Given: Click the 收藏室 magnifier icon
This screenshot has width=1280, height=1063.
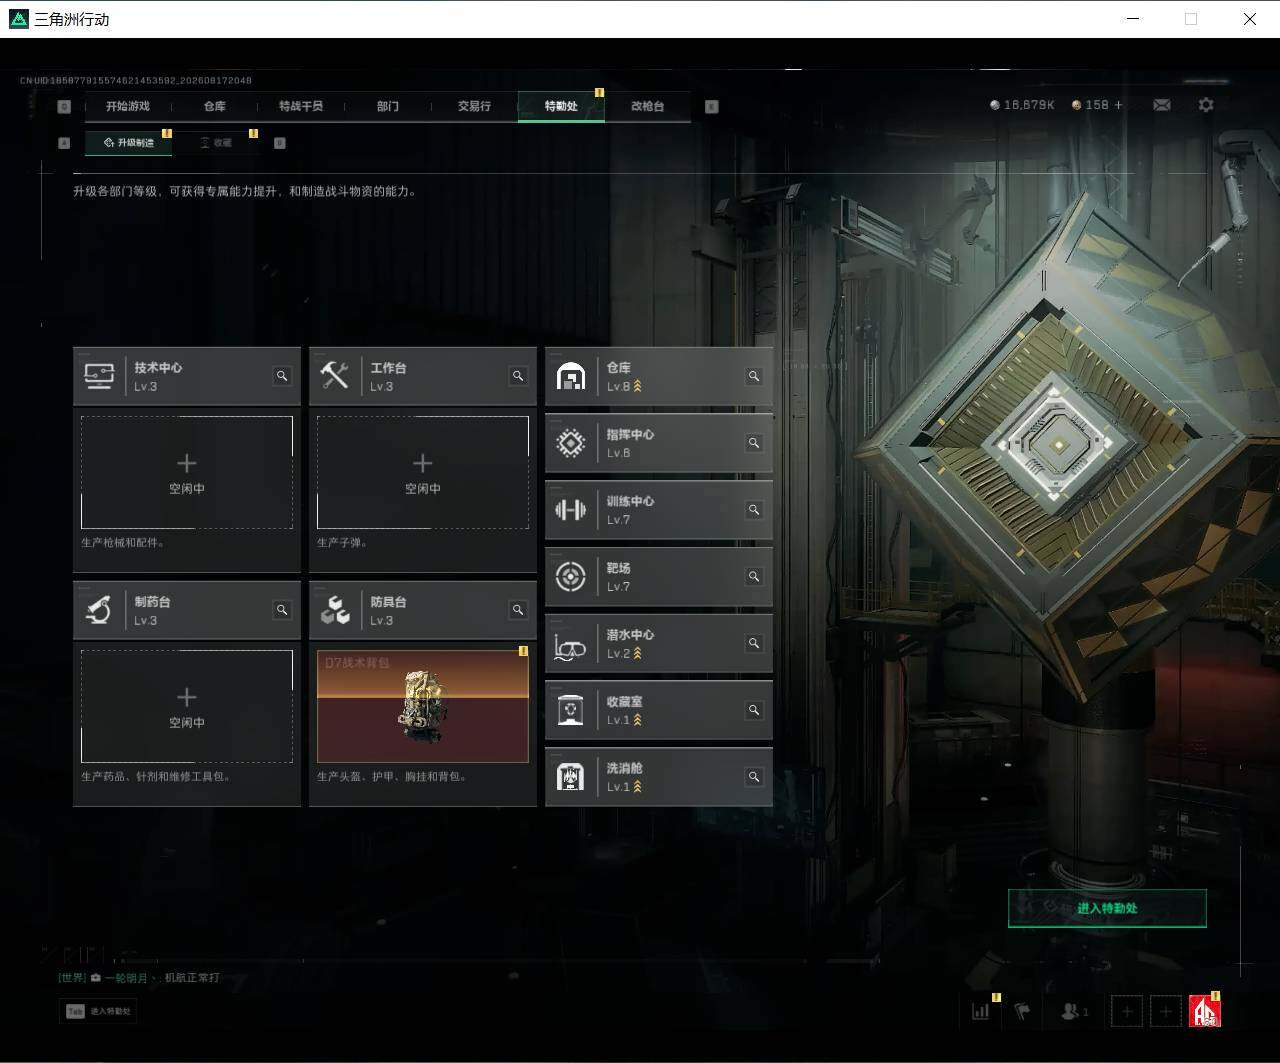Looking at the screenshot, I should 754,710.
